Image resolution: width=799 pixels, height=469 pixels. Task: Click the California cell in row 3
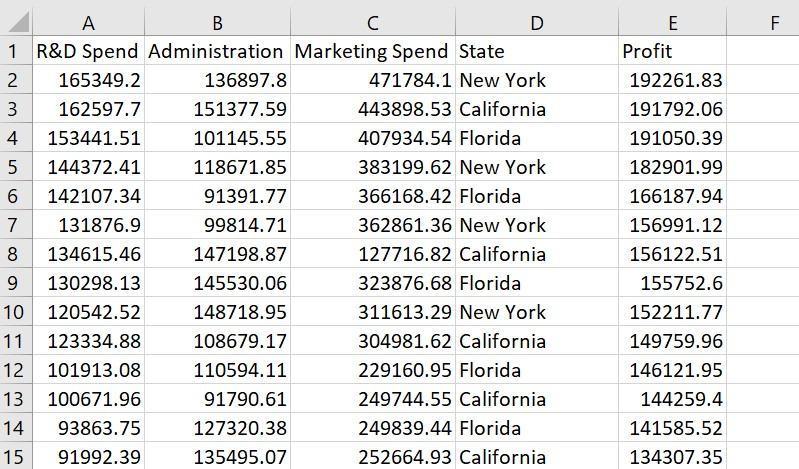coord(537,109)
